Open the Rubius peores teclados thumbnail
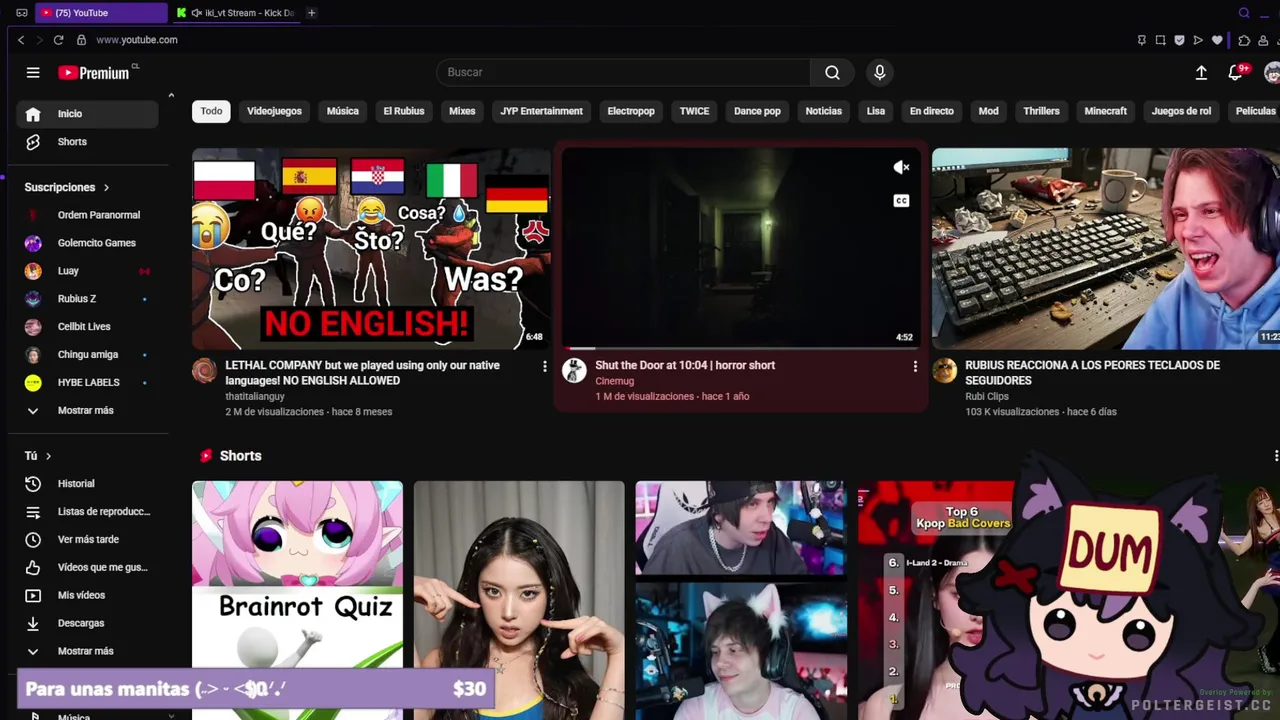 click(x=1106, y=249)
